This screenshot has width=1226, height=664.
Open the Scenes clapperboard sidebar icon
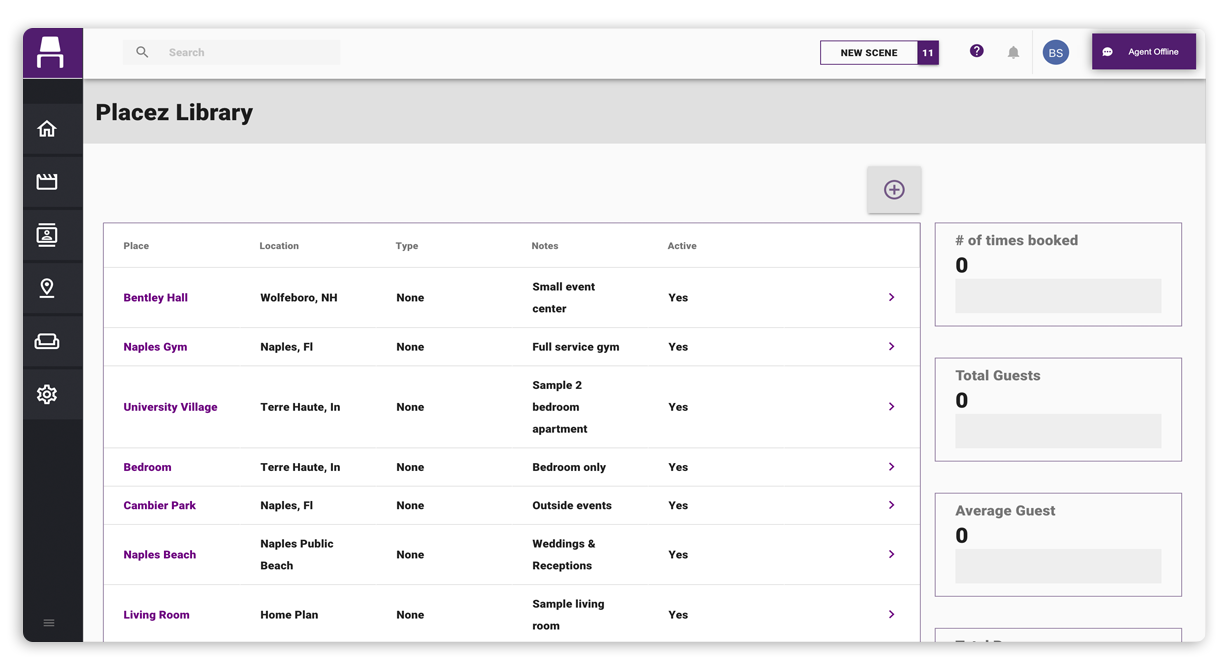pos(47,182)
